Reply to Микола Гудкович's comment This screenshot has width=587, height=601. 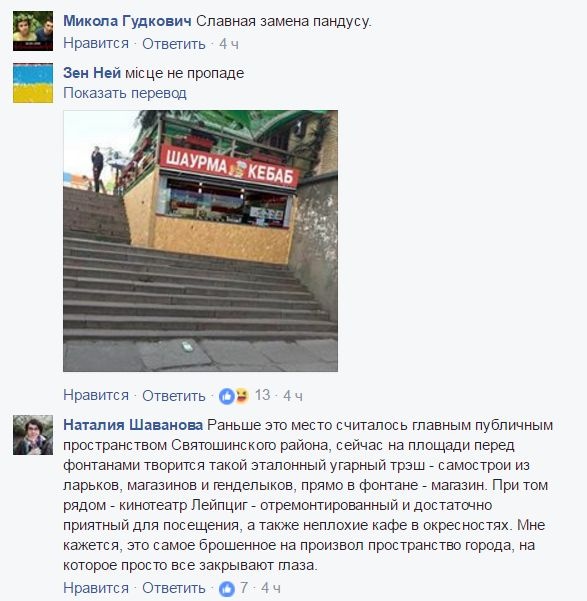coord(174,44)
